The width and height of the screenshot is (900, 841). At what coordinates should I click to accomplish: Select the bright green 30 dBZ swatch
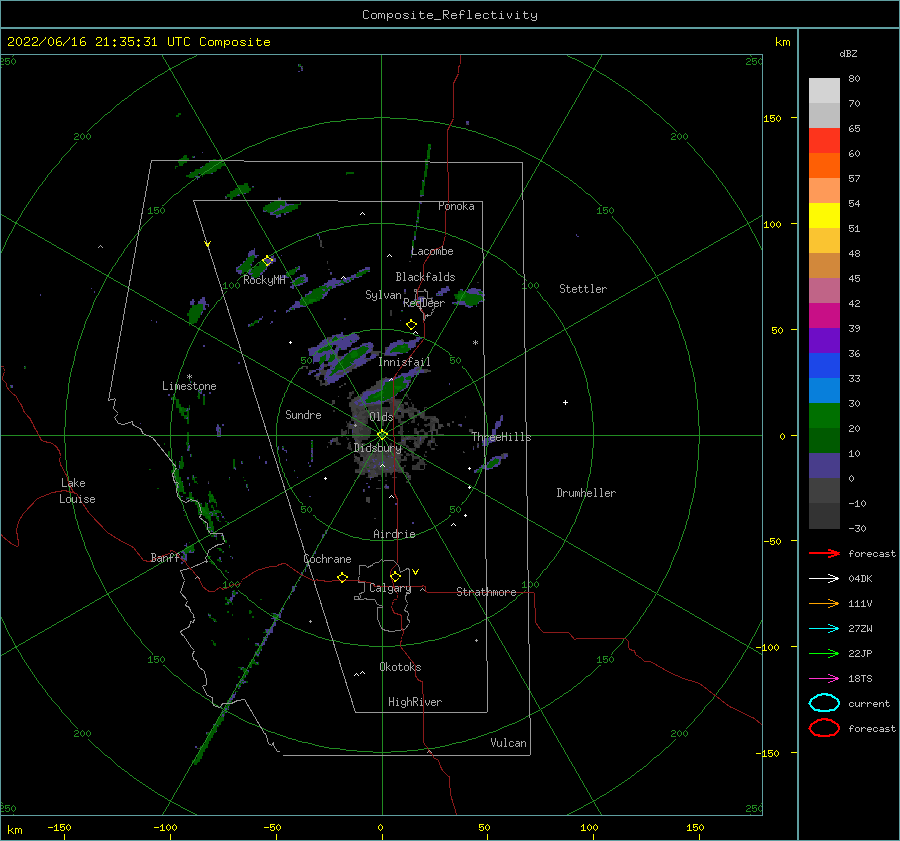point(824,415)
